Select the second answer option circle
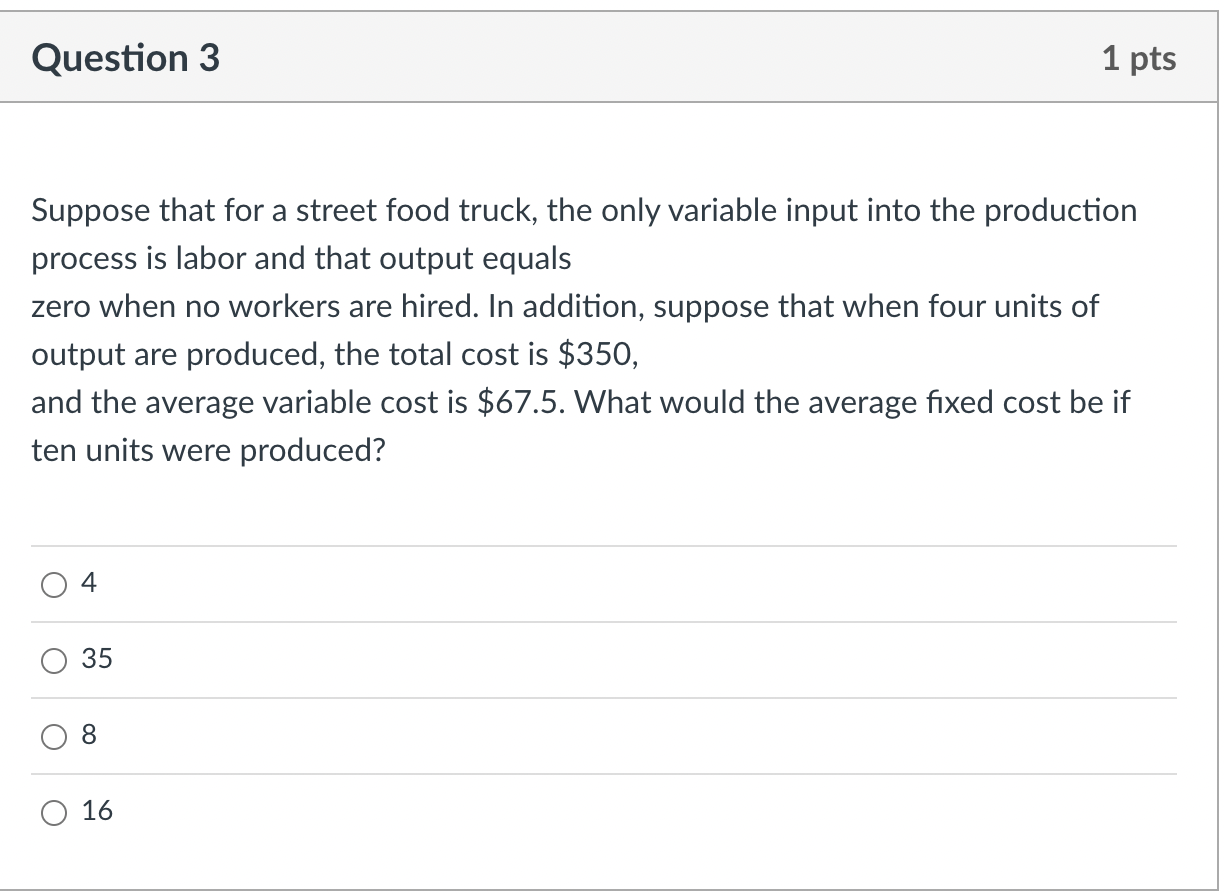Viewport: 1224px width, 895px height. pos(53,659)
